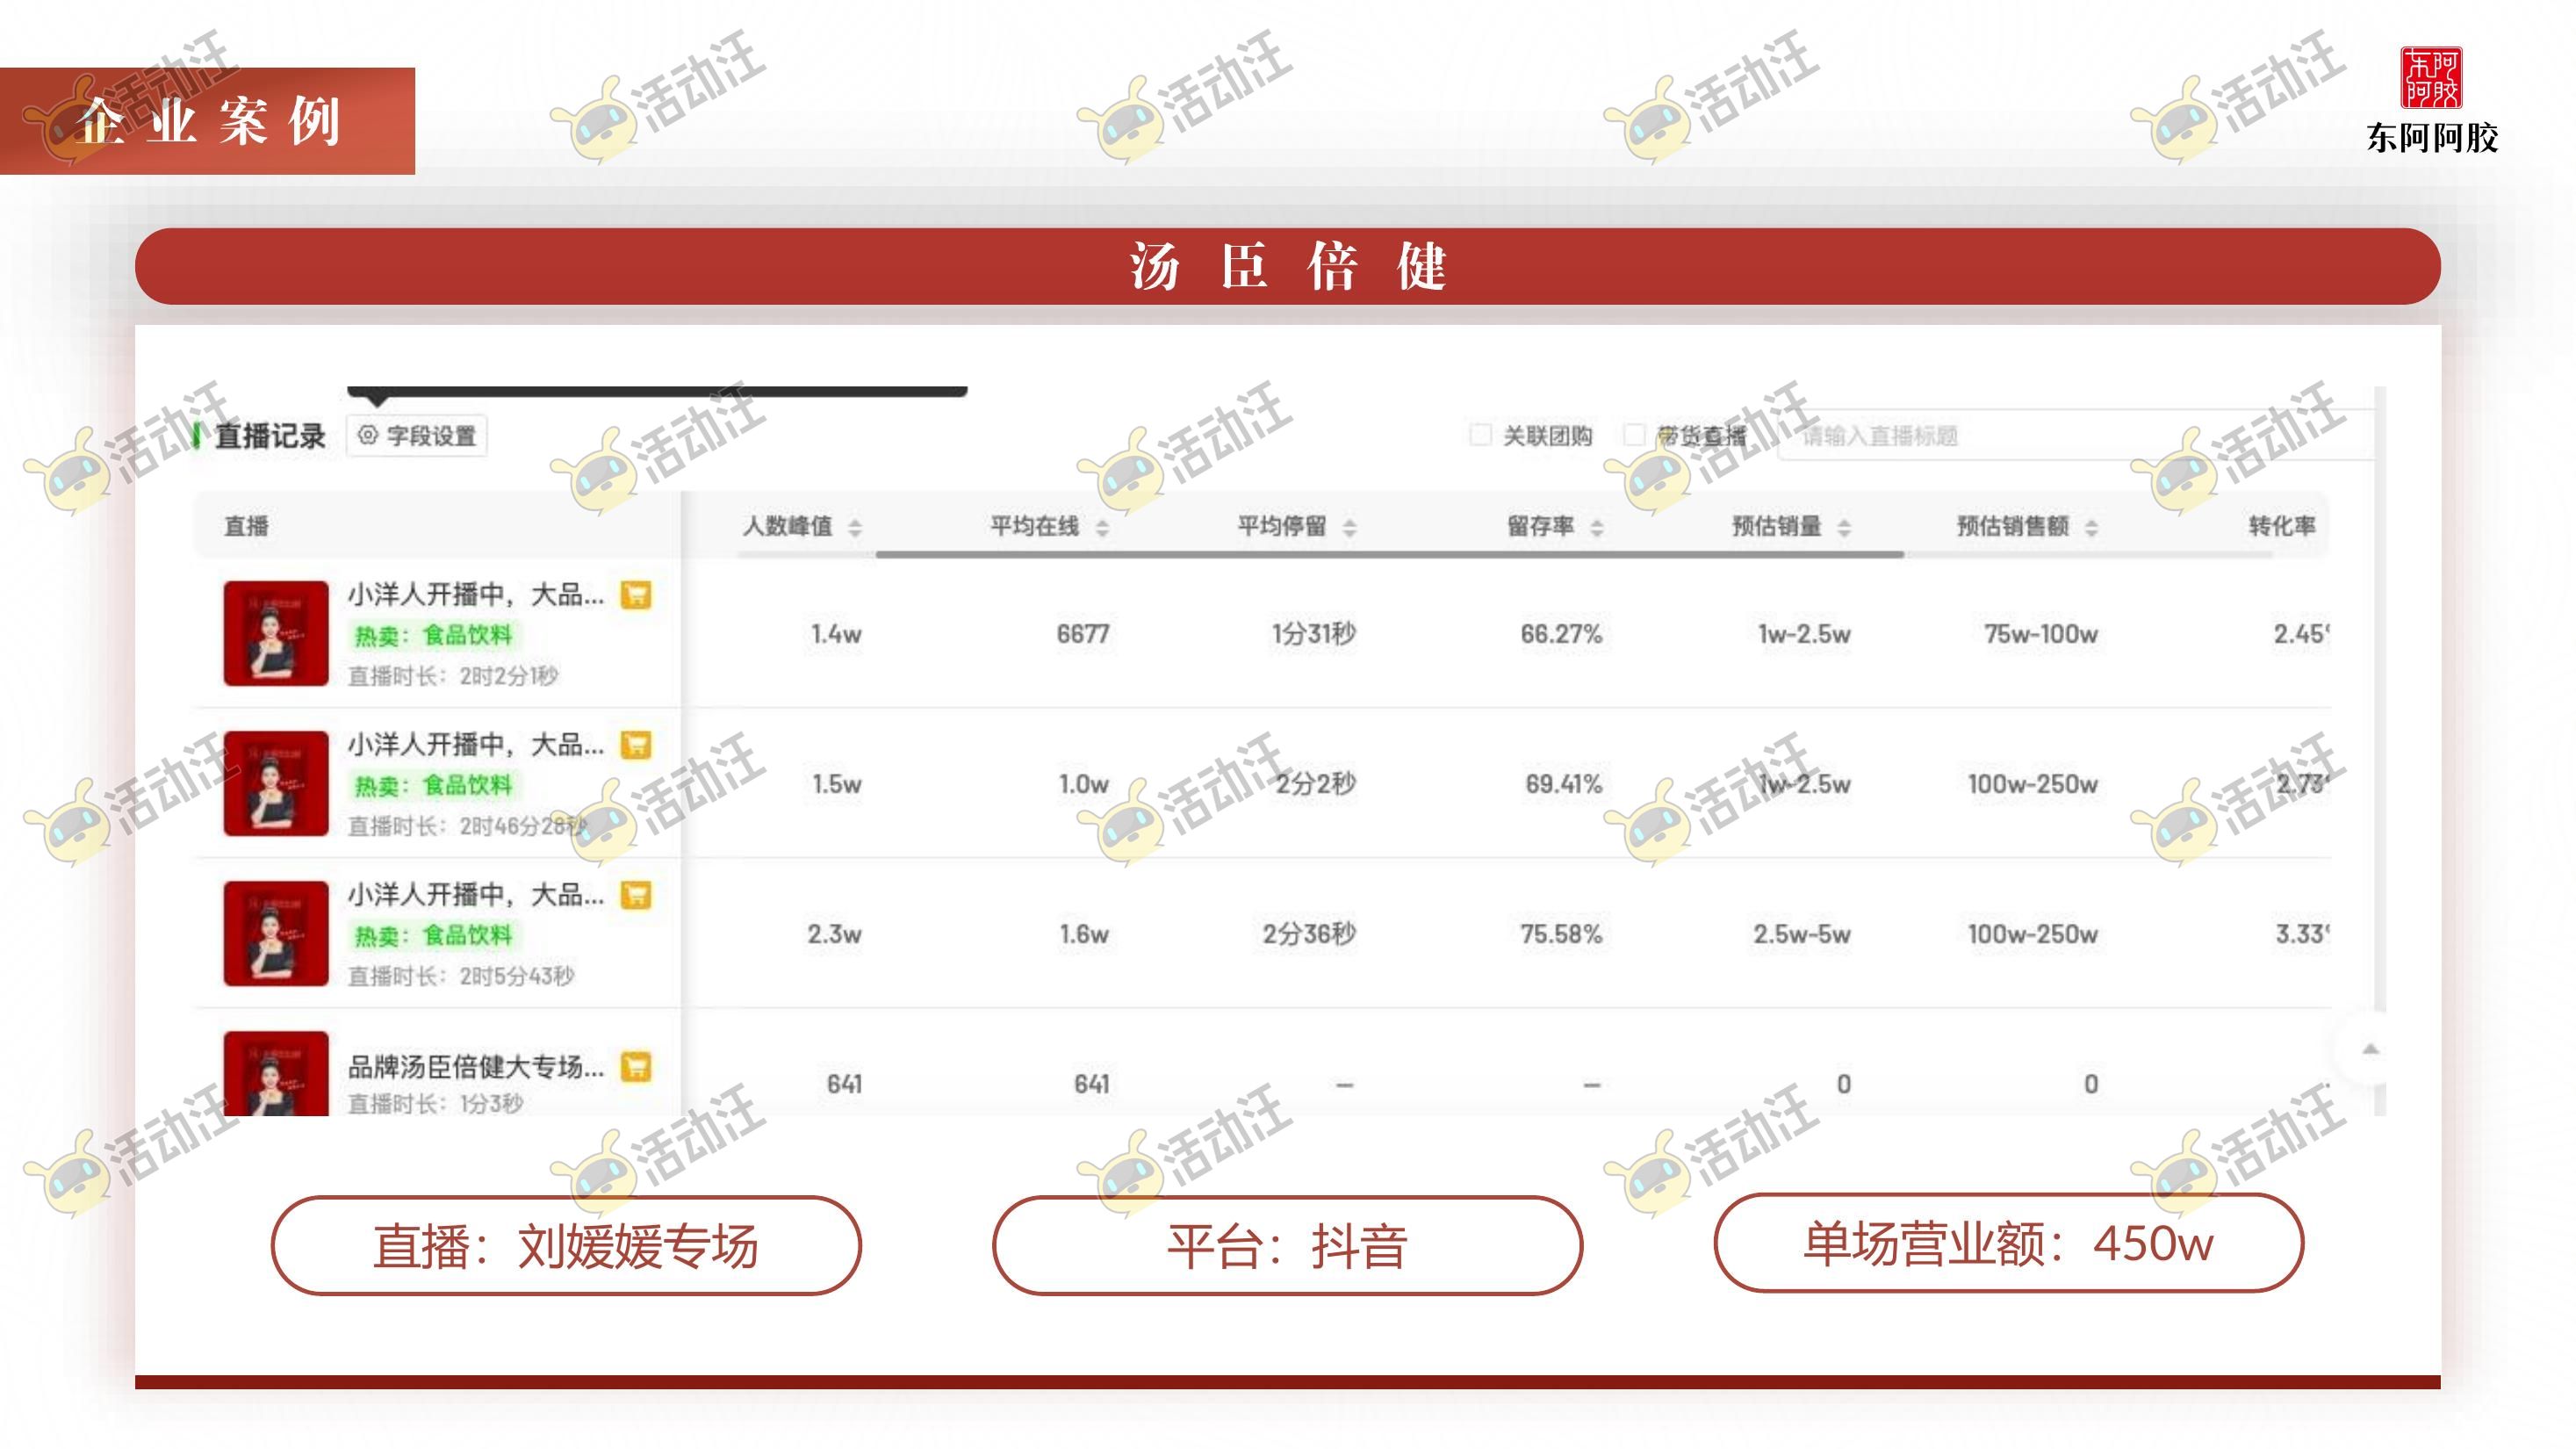Select the 6677 average online cell
Image resolution: width=2576 pixels, height=1449 pixels.
1083,634
